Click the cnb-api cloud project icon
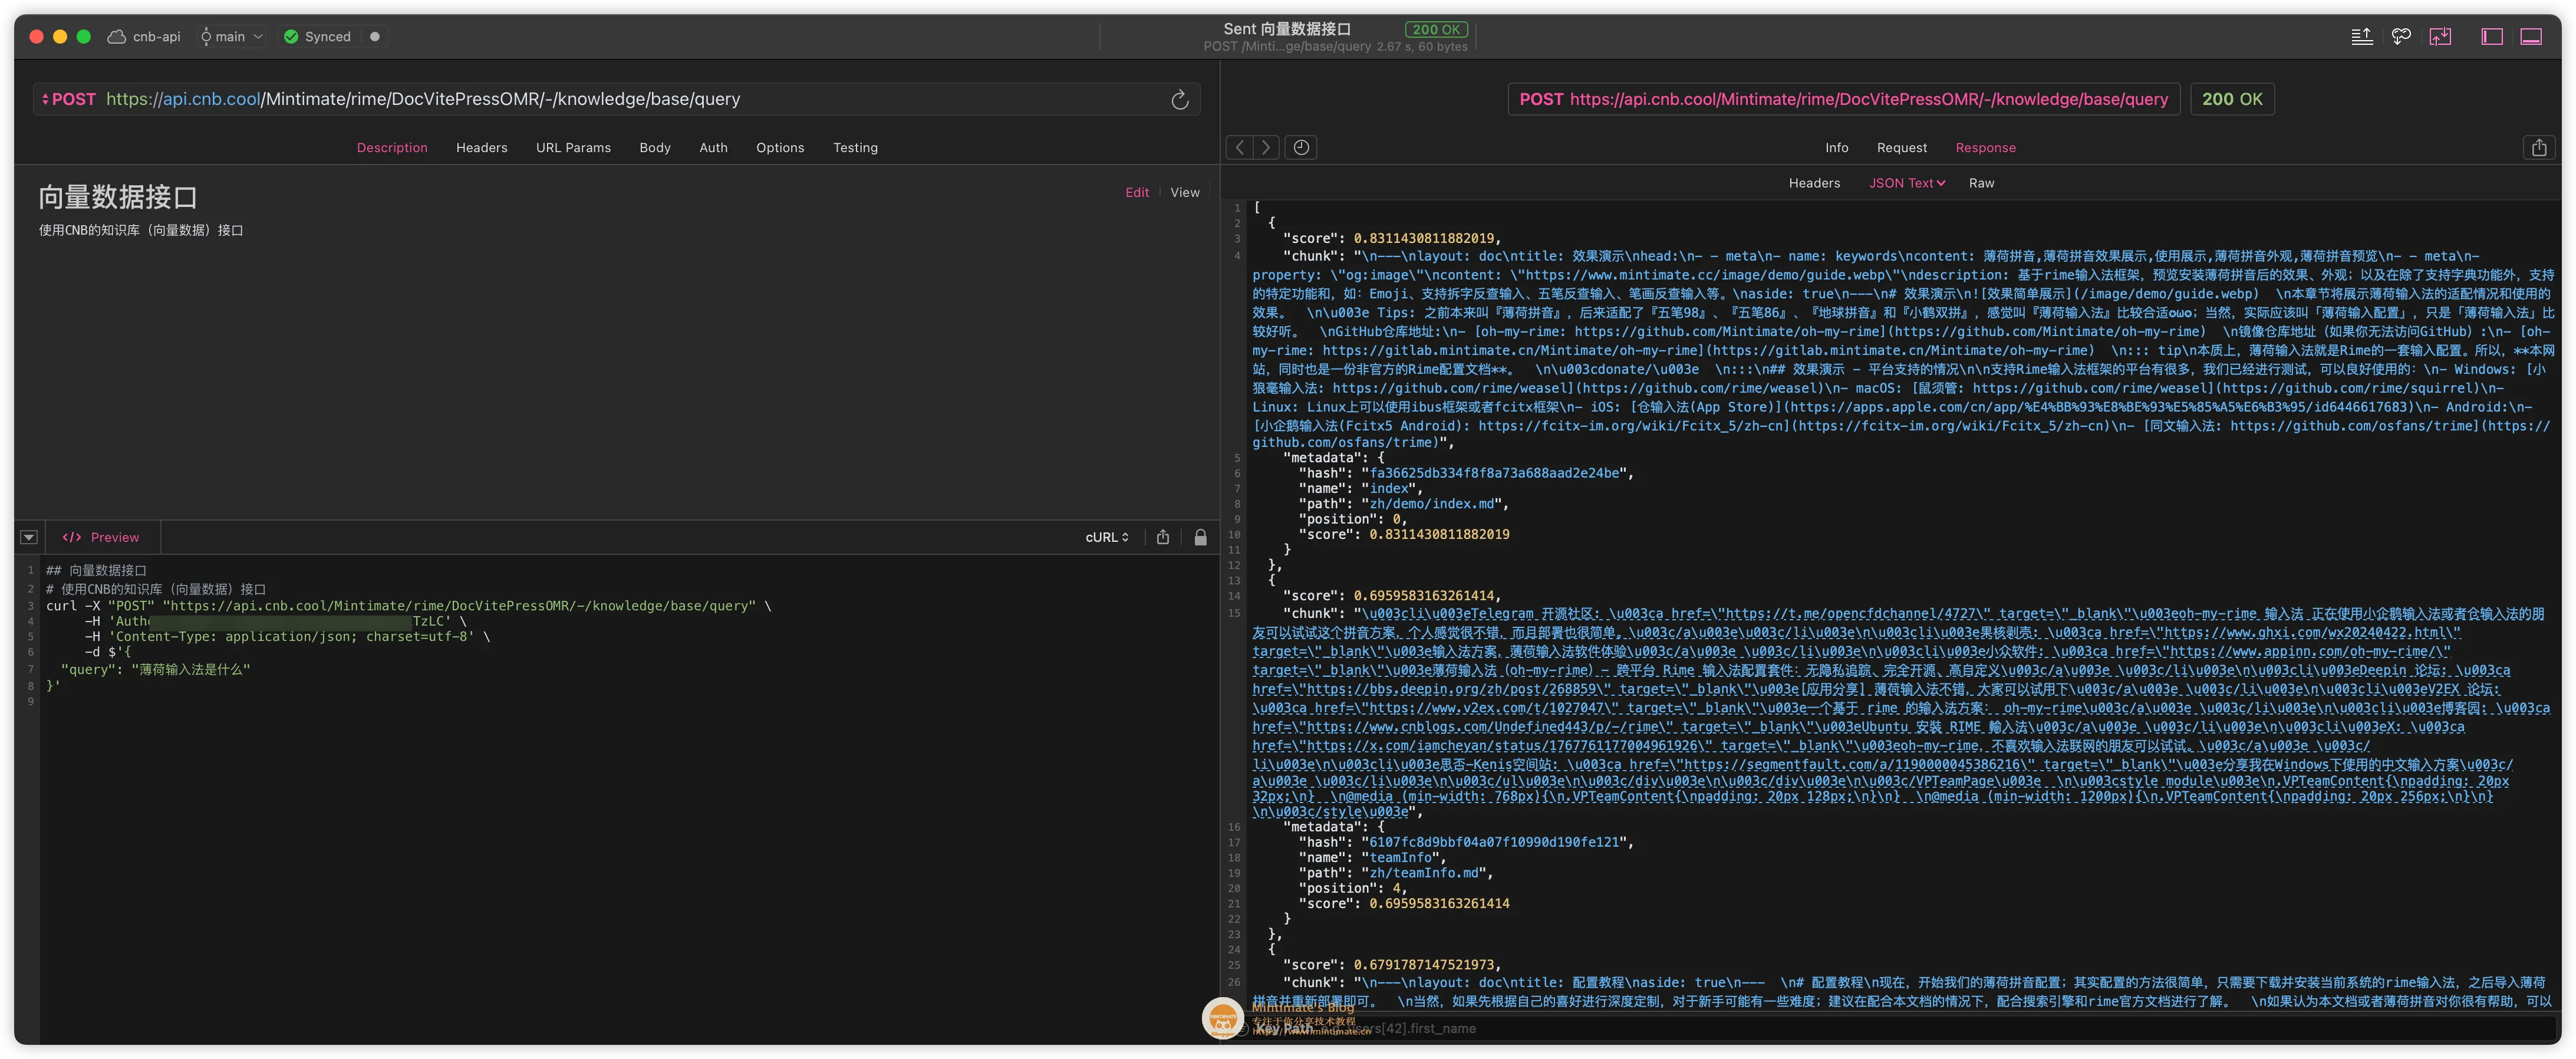Viewport: 2576px width, 1059px height. pos(116,37)
